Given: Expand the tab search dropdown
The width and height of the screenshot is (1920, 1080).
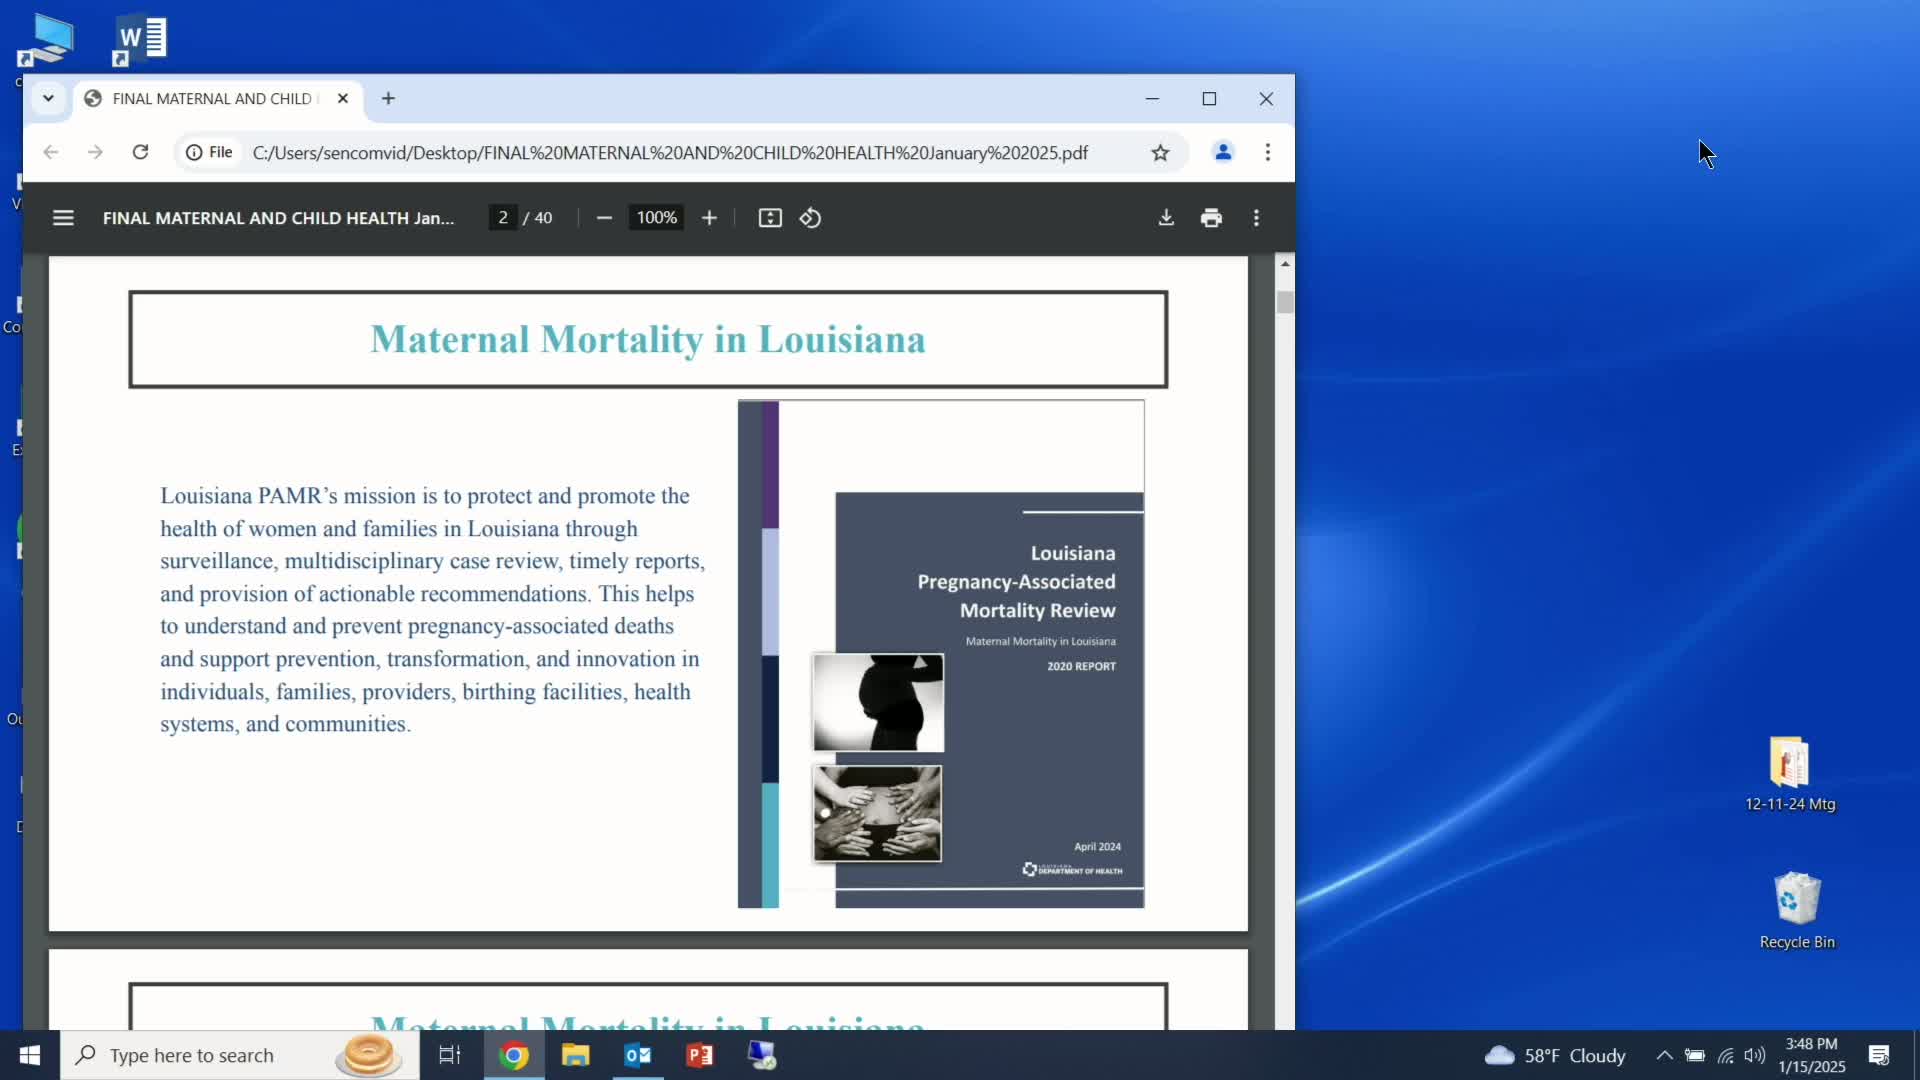Looking at the screenshot, I should [48, 98].
